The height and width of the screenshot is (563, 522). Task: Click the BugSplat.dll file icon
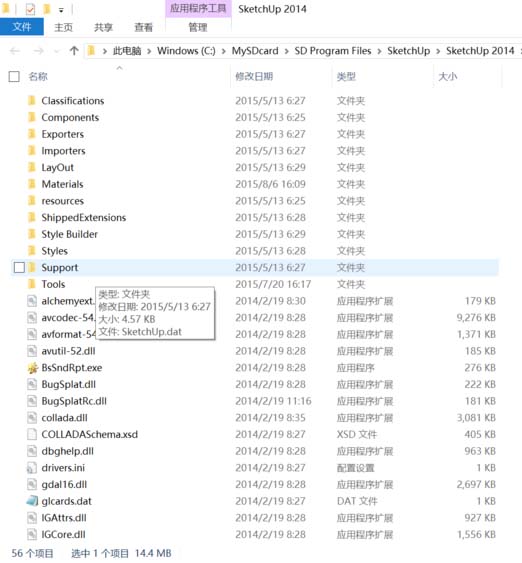(x=32, y=384)
